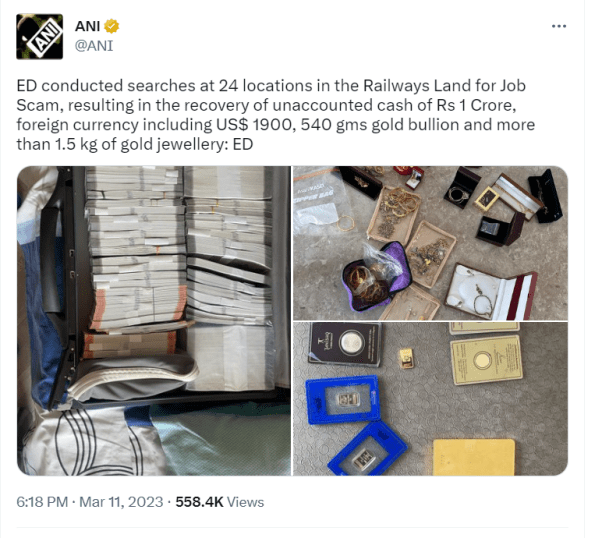
Task: Open the ANI profile avatar
Action: [40, 36]
